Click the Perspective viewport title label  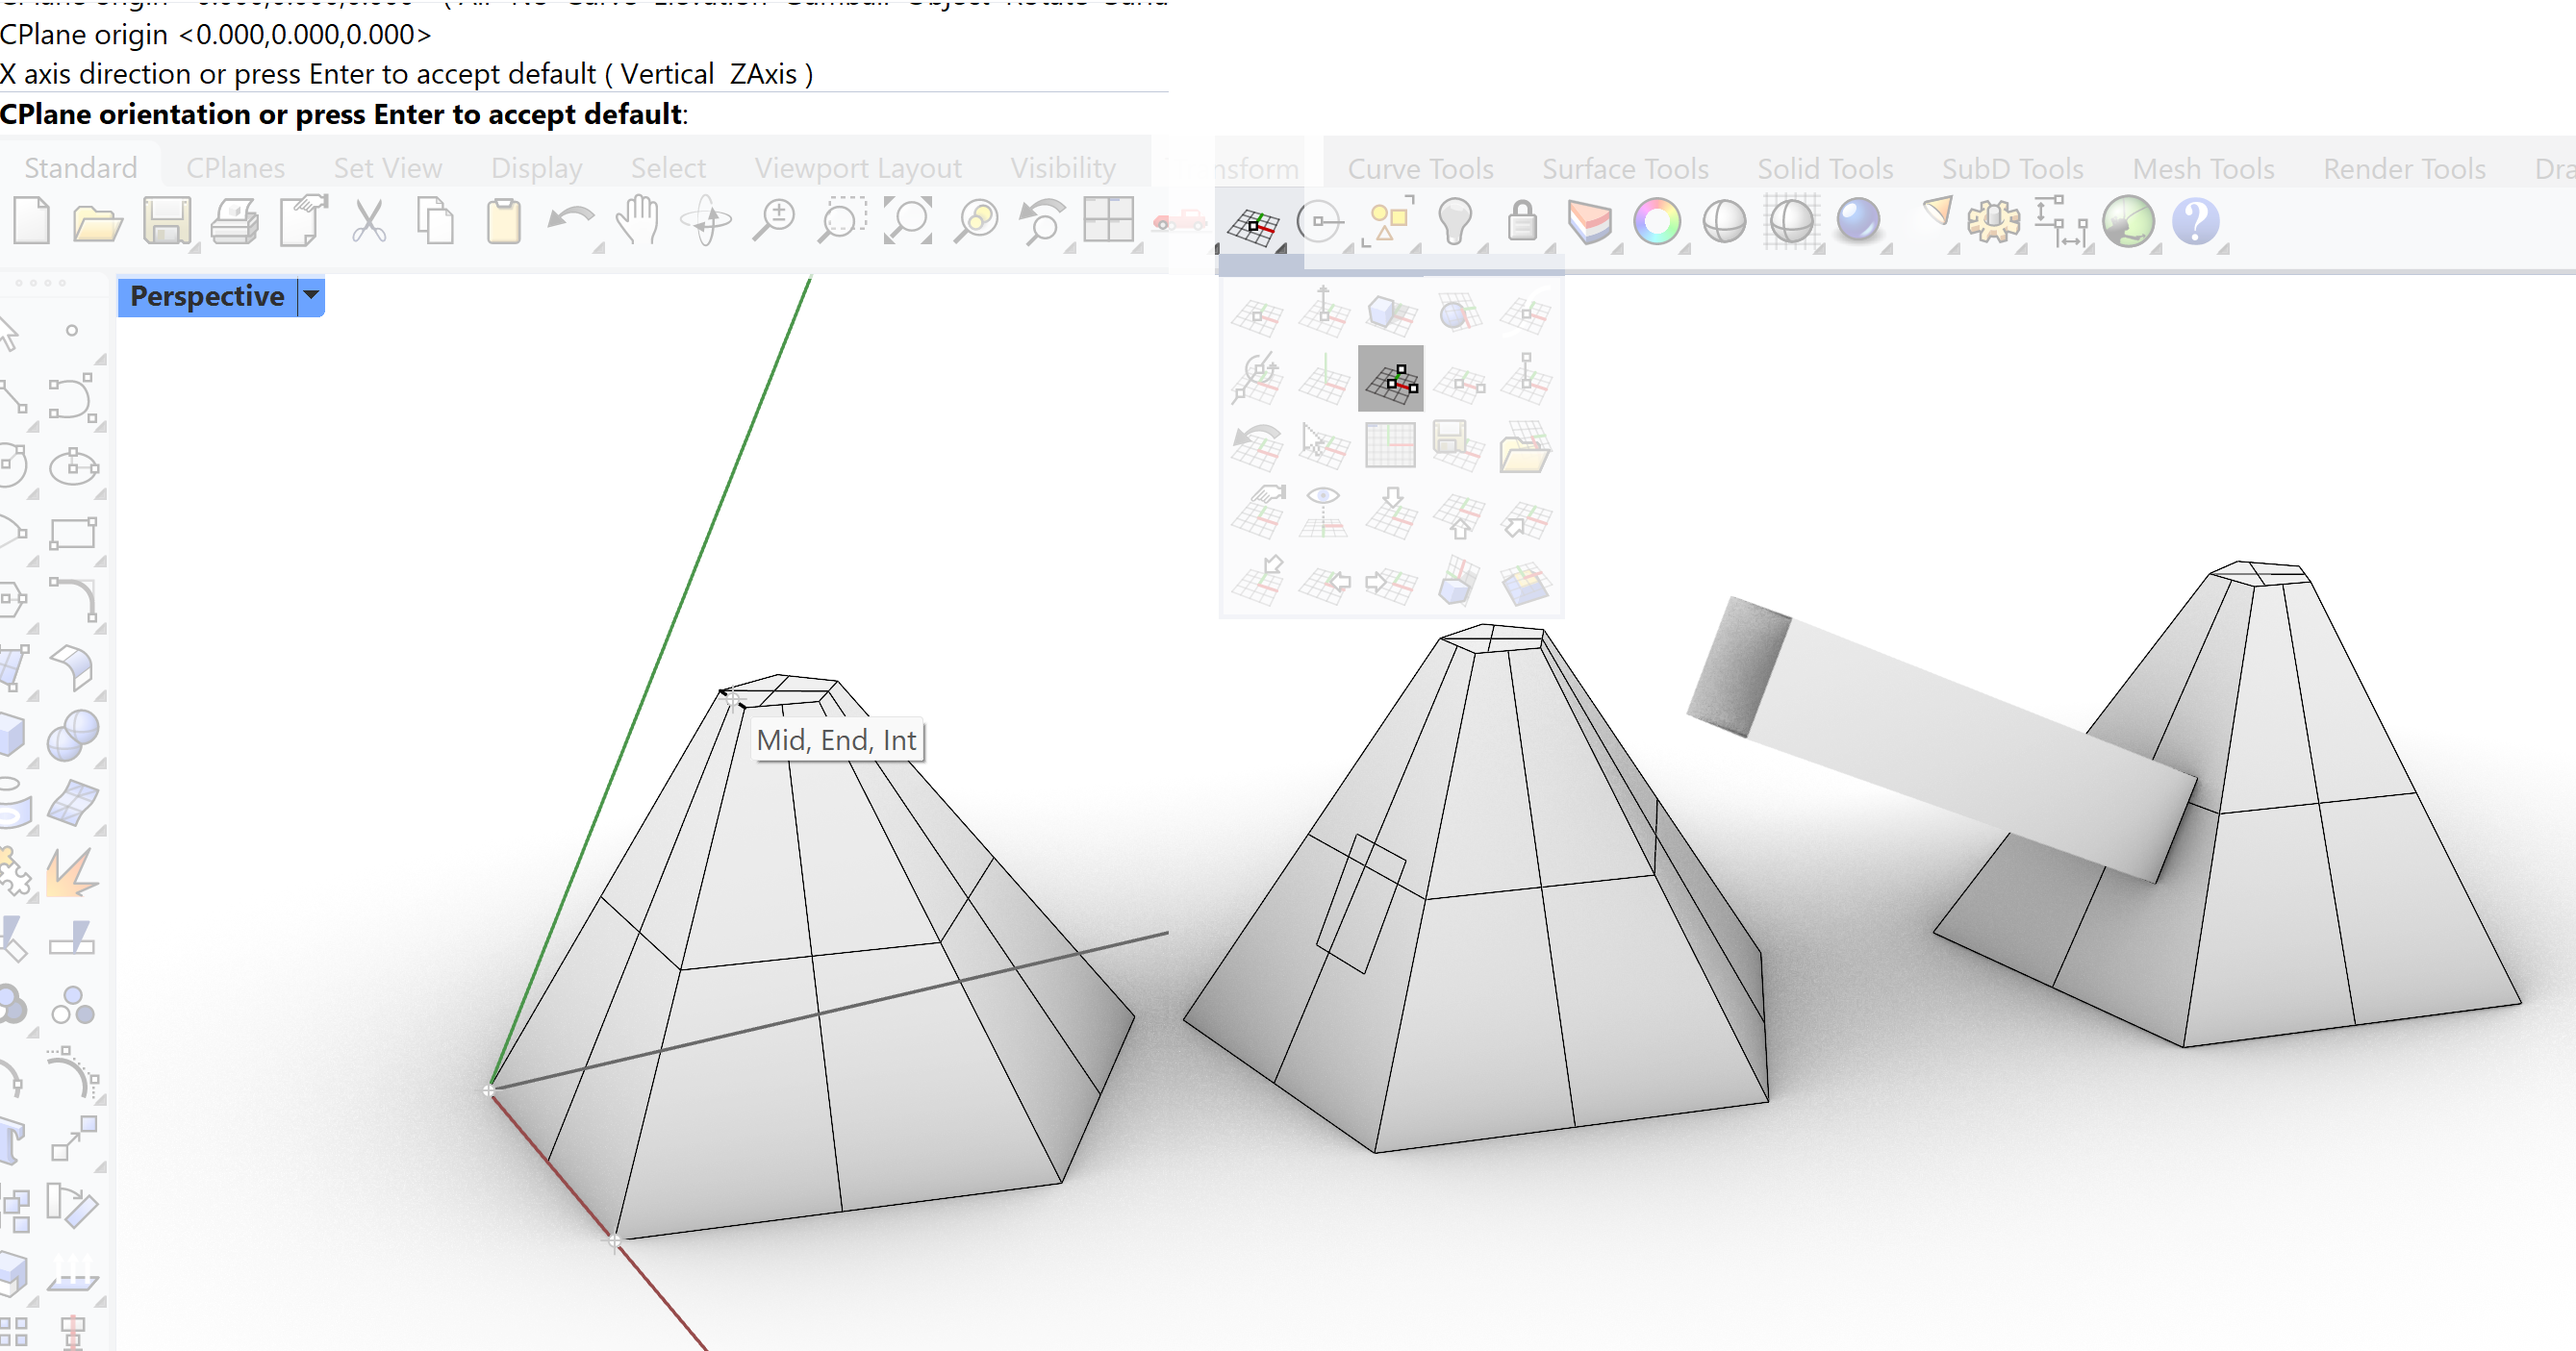click(x=207, y=296)
